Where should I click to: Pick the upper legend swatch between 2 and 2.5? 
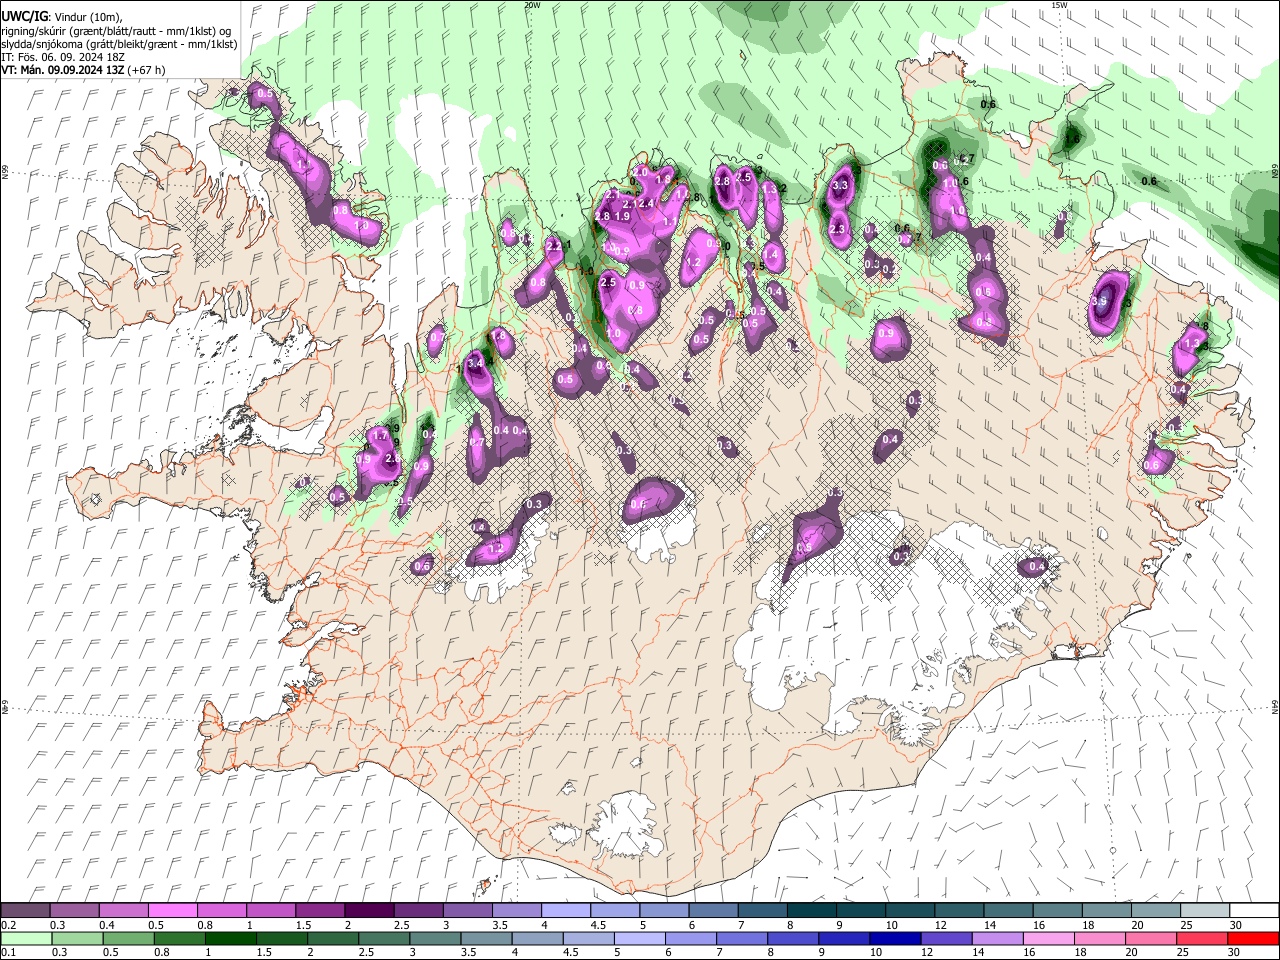click(x=369, y=910)
